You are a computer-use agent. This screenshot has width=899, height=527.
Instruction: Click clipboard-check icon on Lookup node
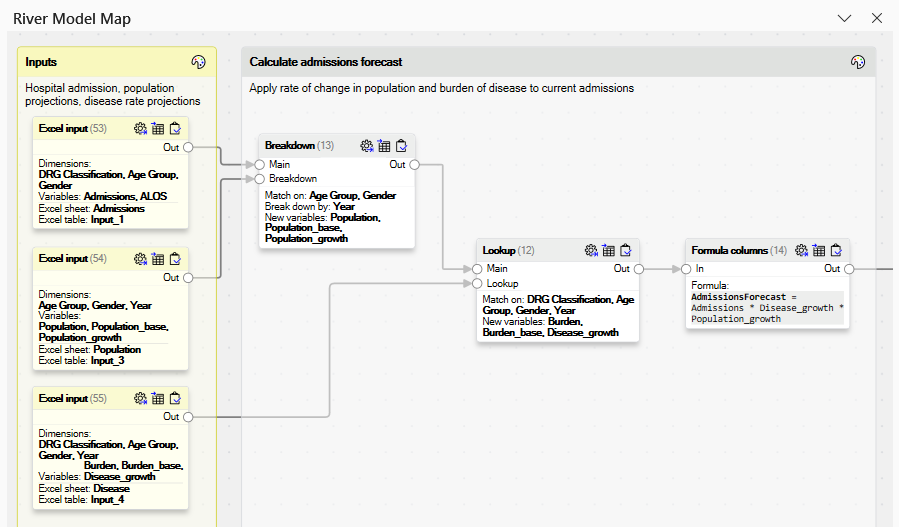(x=626, y=250)
